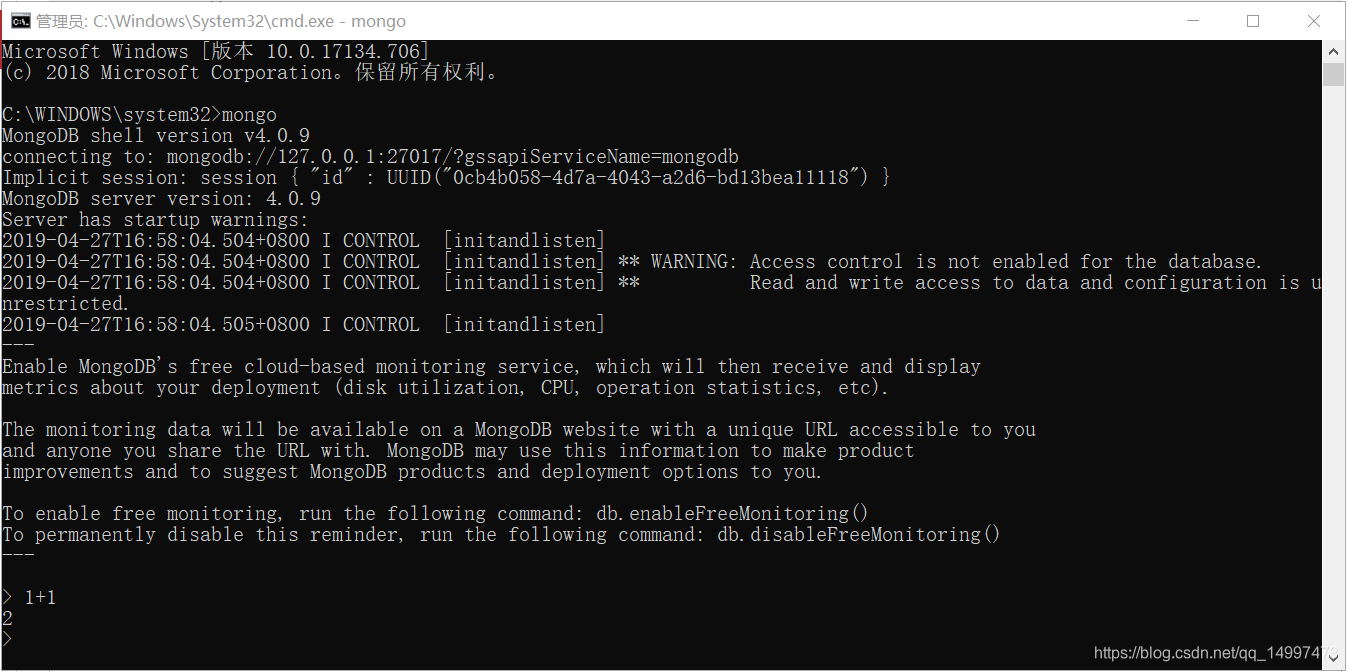Select the mongo shell version line
Image resolution: width=1348 pixels, height=672 pixels.
tap(155, 135)
